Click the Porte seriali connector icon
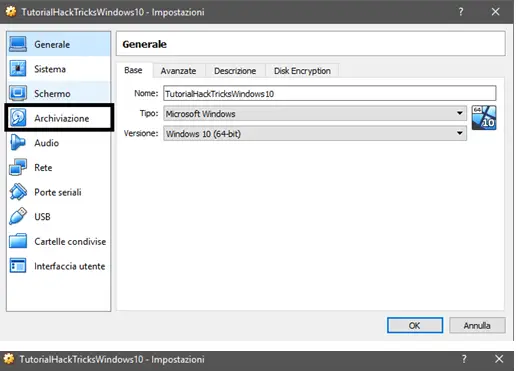The width and height of the screenshot is (518, 371). tap(18, 192)
